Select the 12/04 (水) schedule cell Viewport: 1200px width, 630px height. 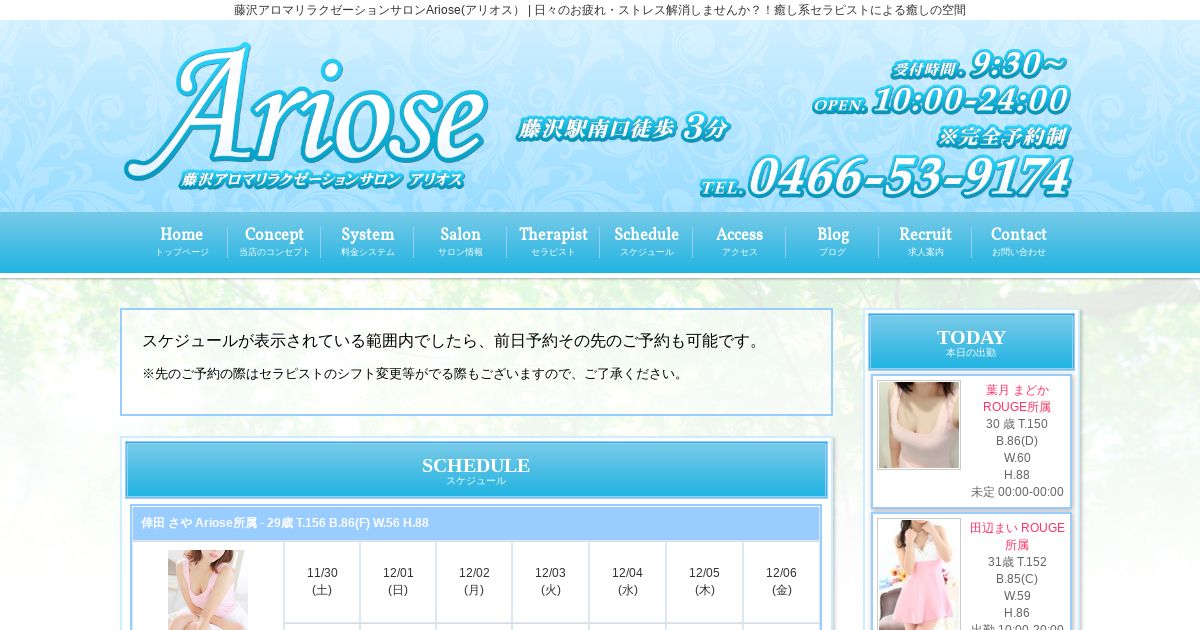627,581
